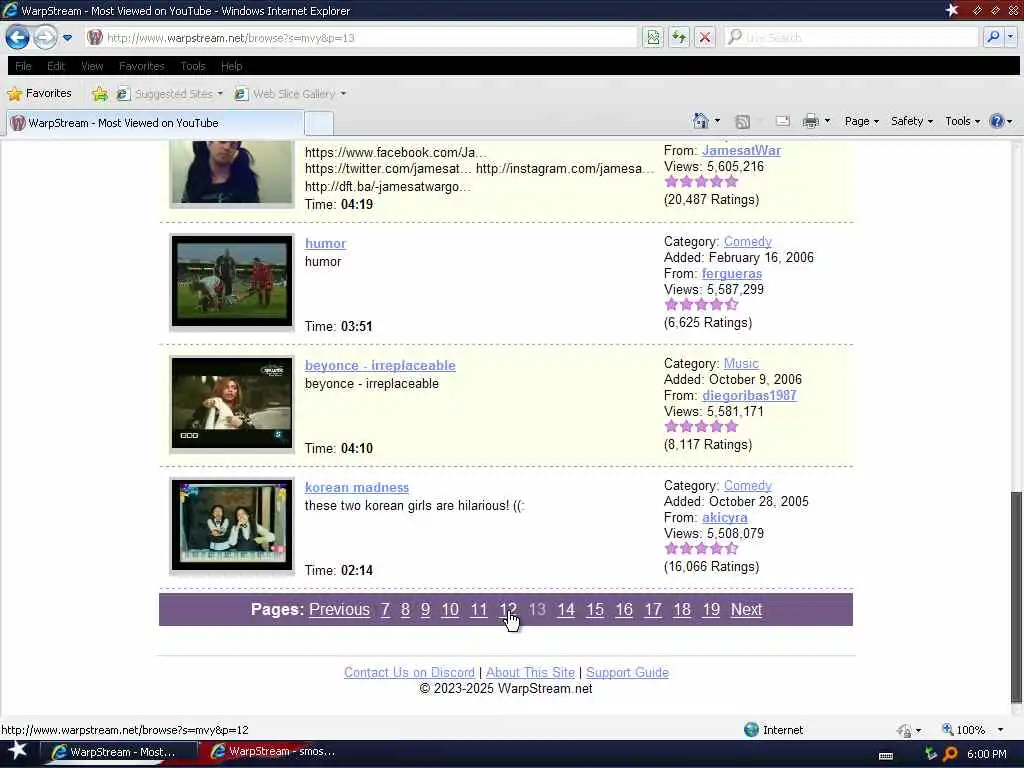Open About This Site link

(x=530, y=673)
